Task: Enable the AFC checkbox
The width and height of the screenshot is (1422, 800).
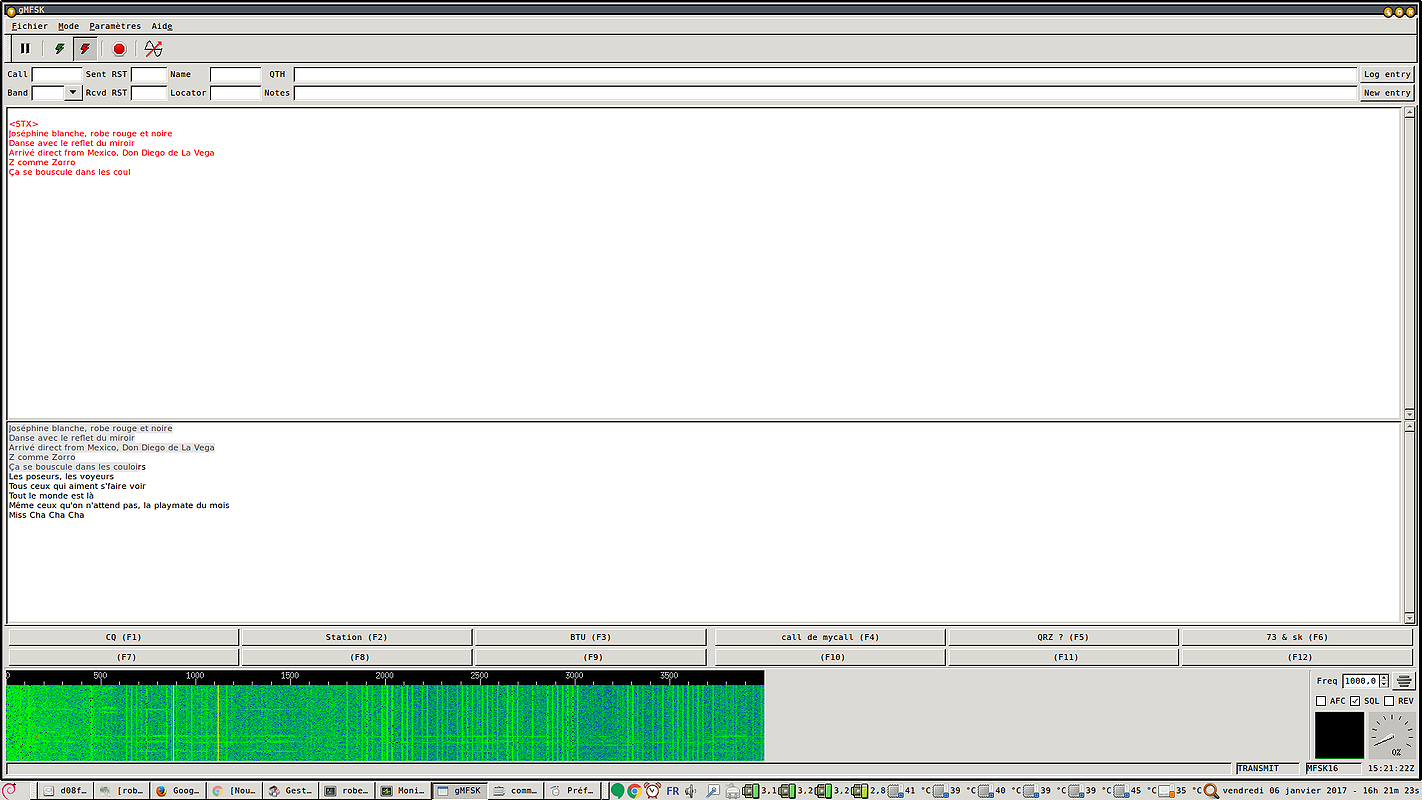Action: point(1321,701)
